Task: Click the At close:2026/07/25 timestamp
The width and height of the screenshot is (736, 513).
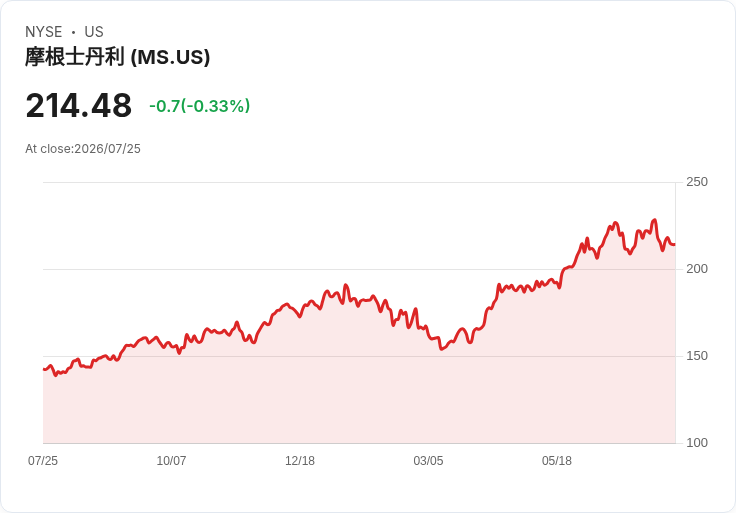Action: (x=83, y=149)
